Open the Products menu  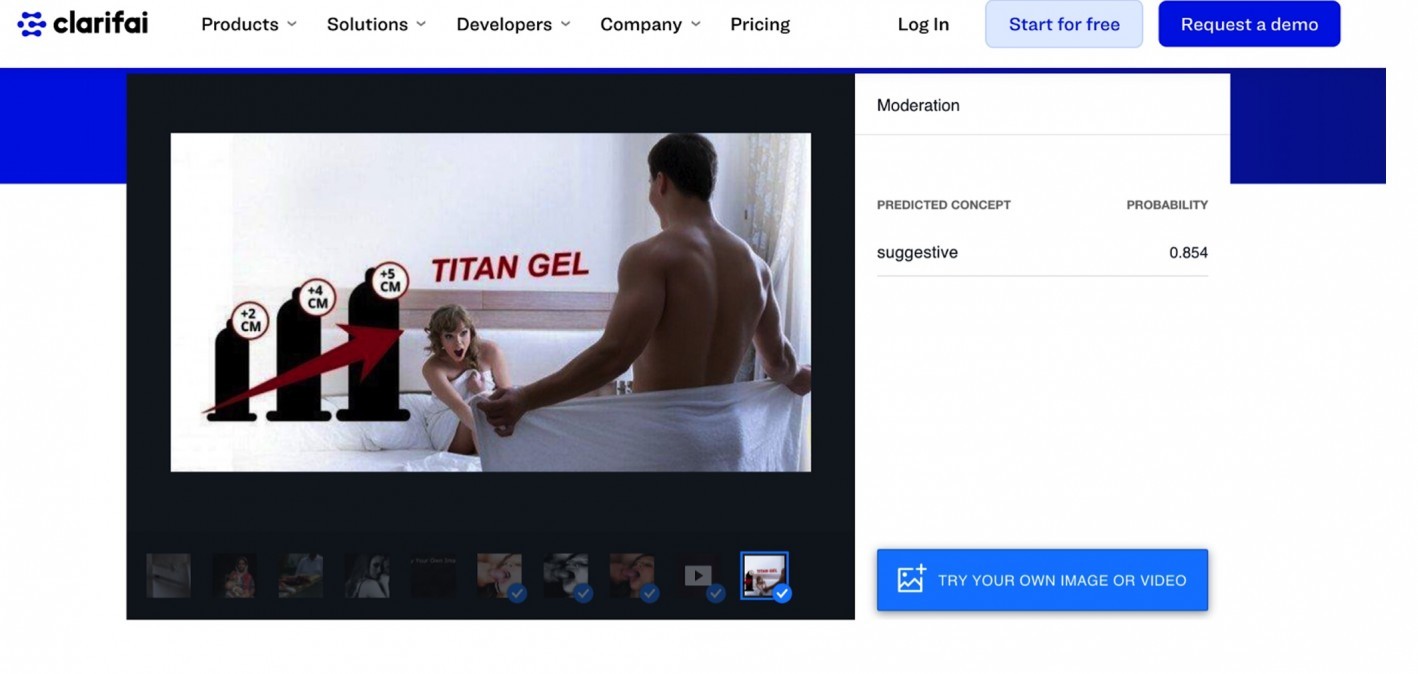pos(249,24)
